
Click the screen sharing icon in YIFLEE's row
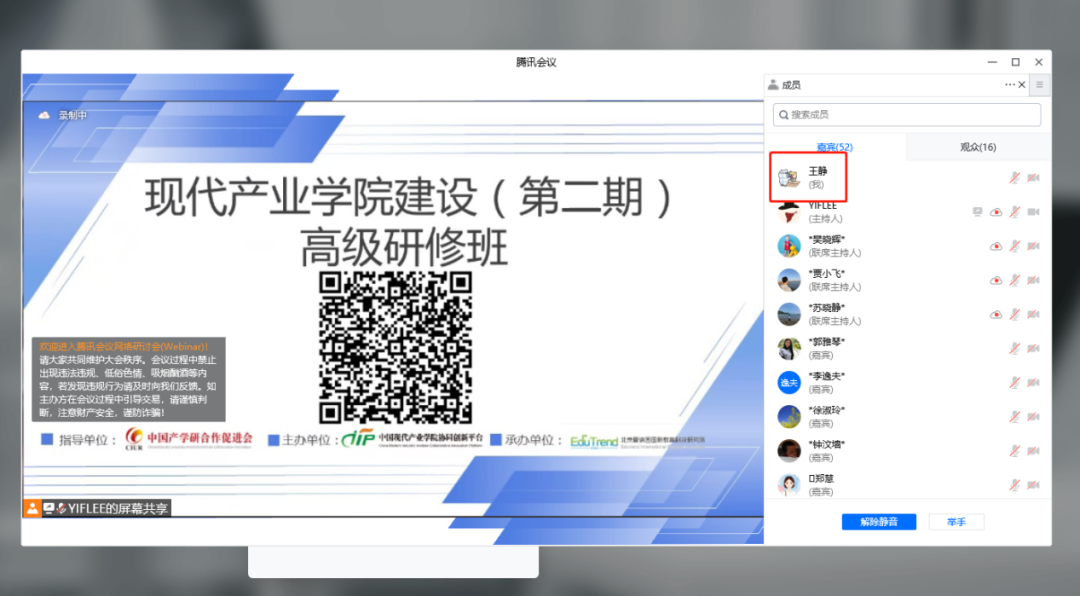point(977,212)
